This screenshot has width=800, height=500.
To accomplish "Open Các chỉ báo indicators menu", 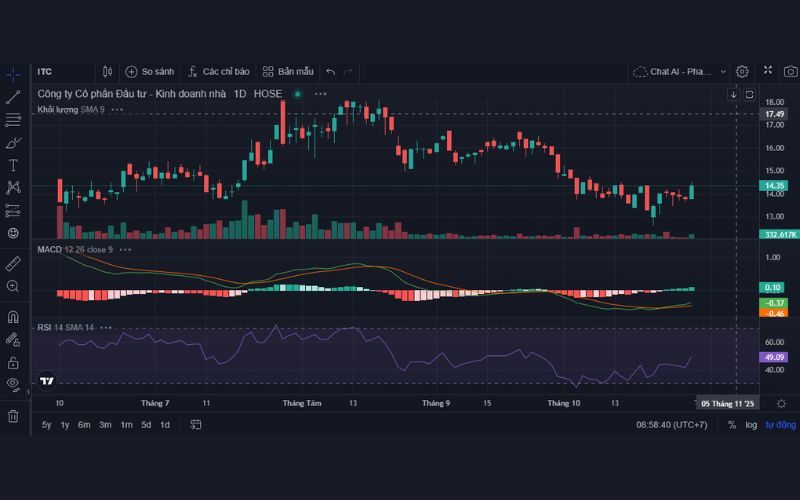I will coord(217,72).
